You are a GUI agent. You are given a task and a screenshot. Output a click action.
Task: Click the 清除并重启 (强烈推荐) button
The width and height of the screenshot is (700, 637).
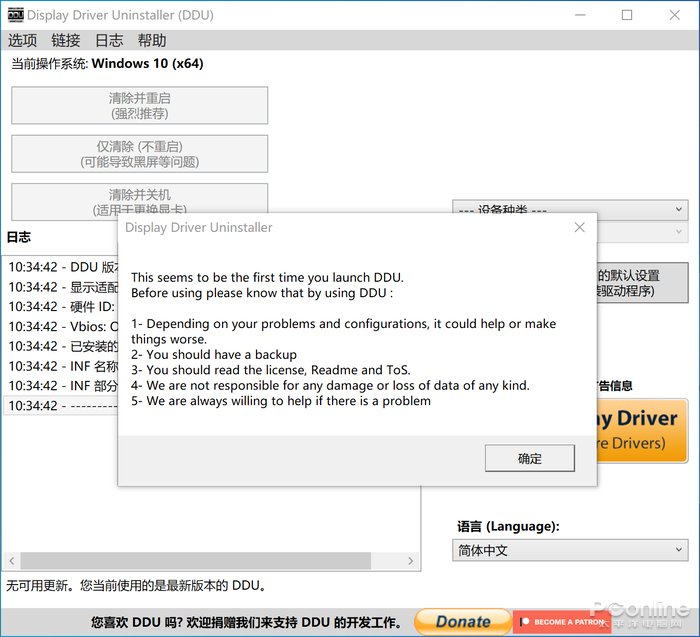click(x=139, y=106)
